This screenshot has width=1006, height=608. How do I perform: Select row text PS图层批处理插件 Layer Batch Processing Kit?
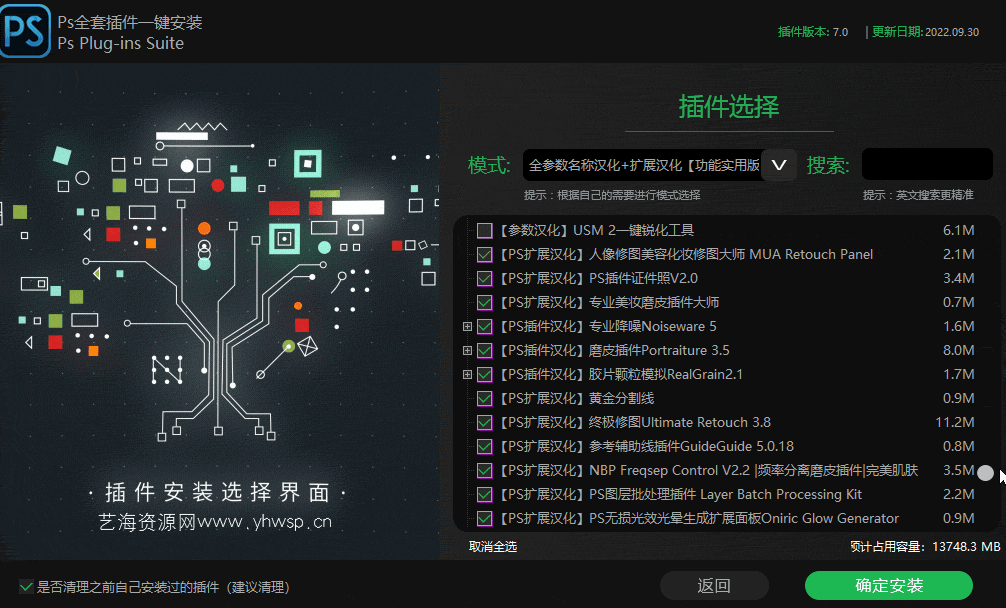(x=681, y=494)
